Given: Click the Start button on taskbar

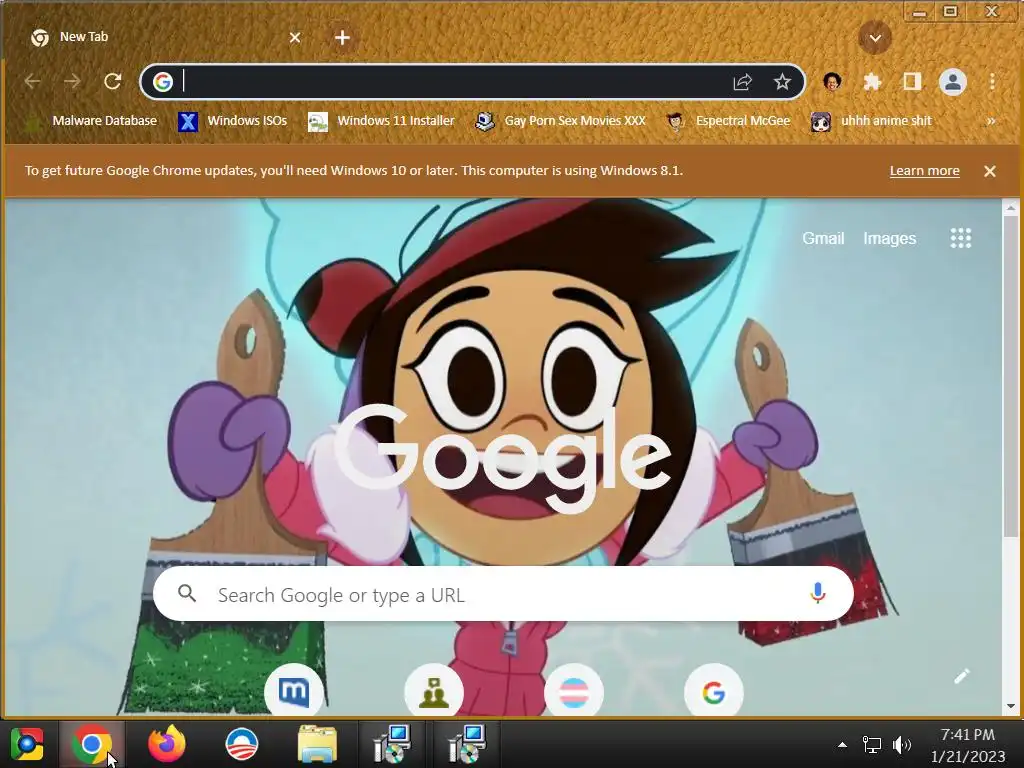Looking at the screenshot, I should coord(27,744).
